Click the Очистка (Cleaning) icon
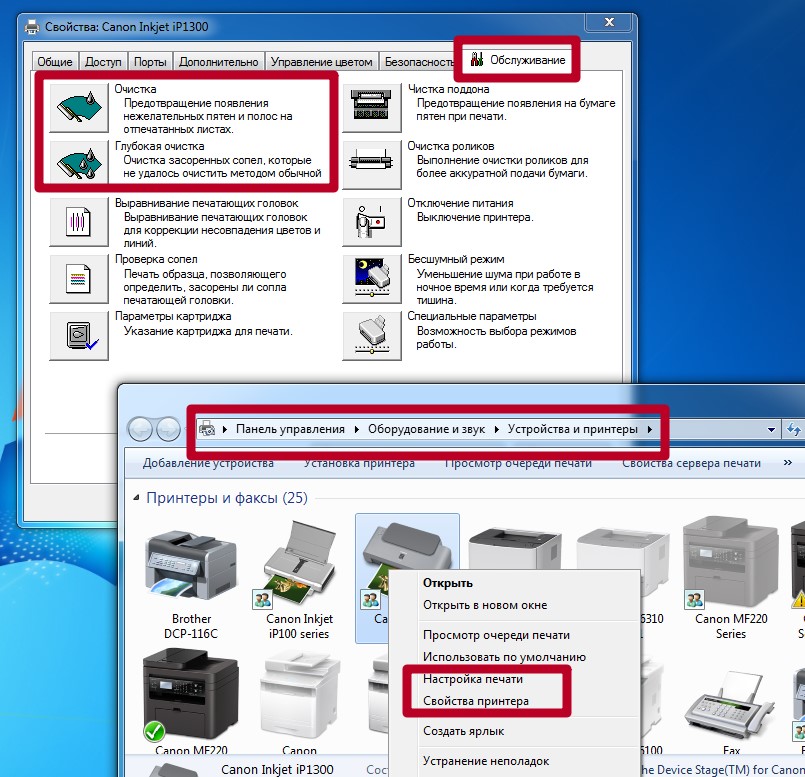This screenshot has width=805, height=777. click(x=79, y=107)
